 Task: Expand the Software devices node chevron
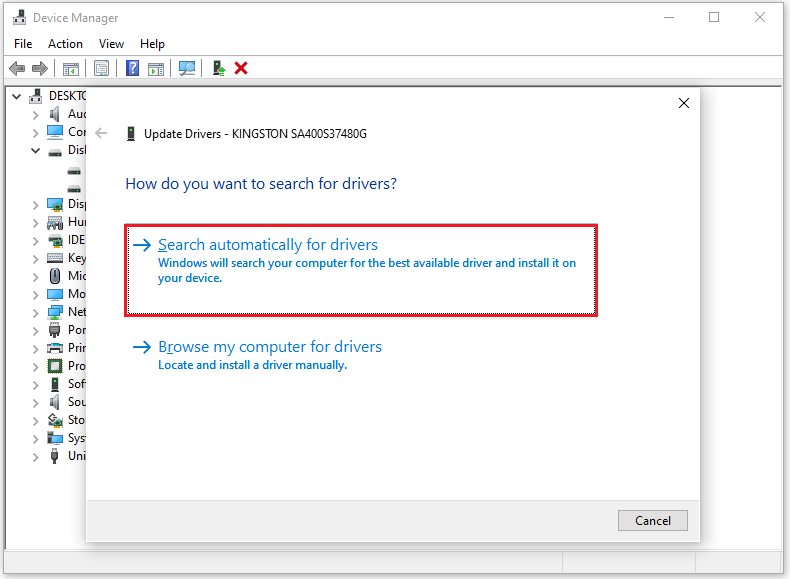pos(35,385)
